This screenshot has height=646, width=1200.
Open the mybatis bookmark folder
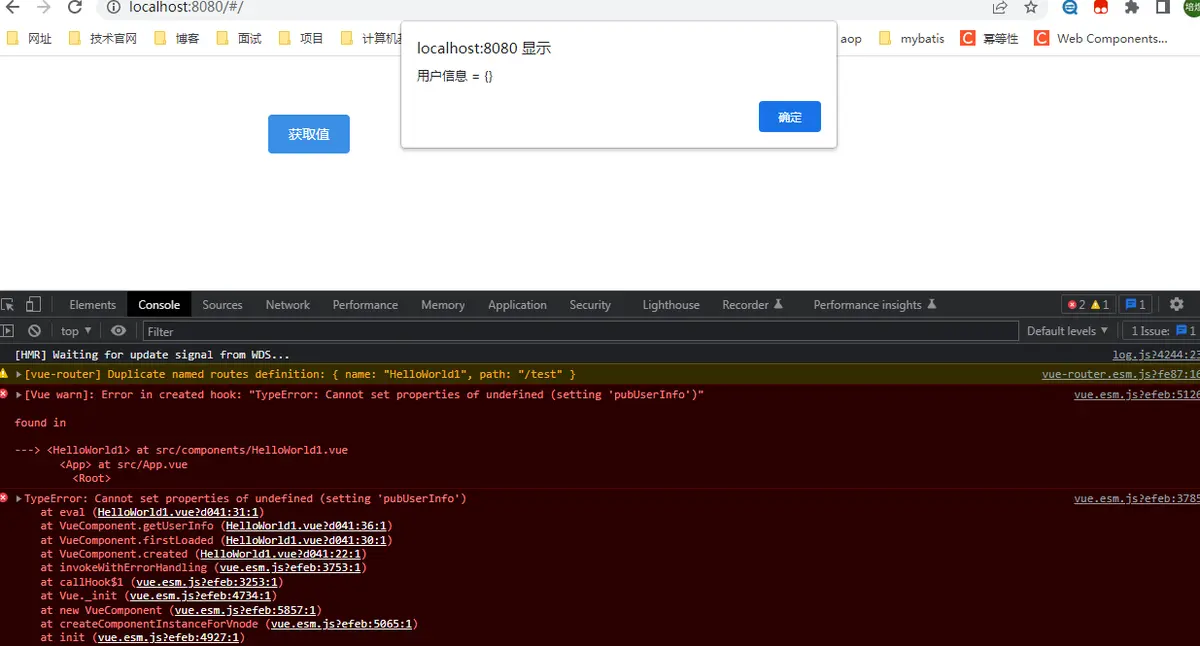[911, 39]
